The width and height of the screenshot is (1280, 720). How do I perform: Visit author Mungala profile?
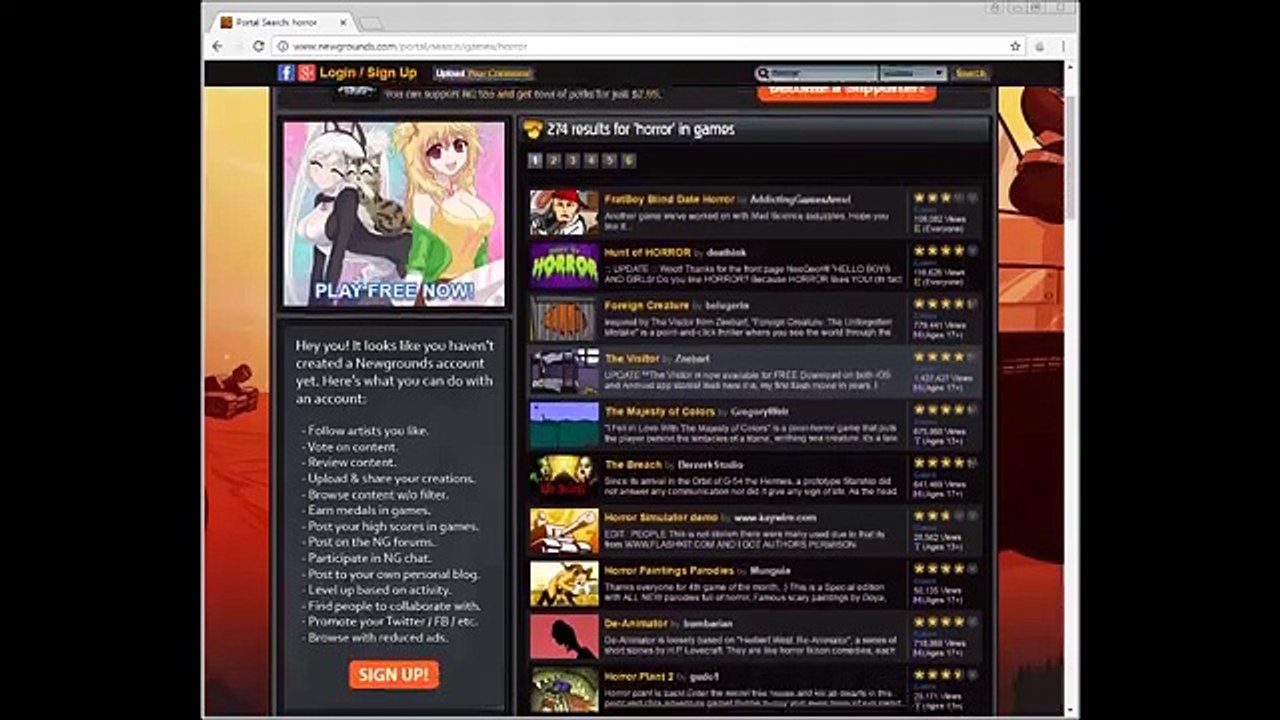coord(770,571)
